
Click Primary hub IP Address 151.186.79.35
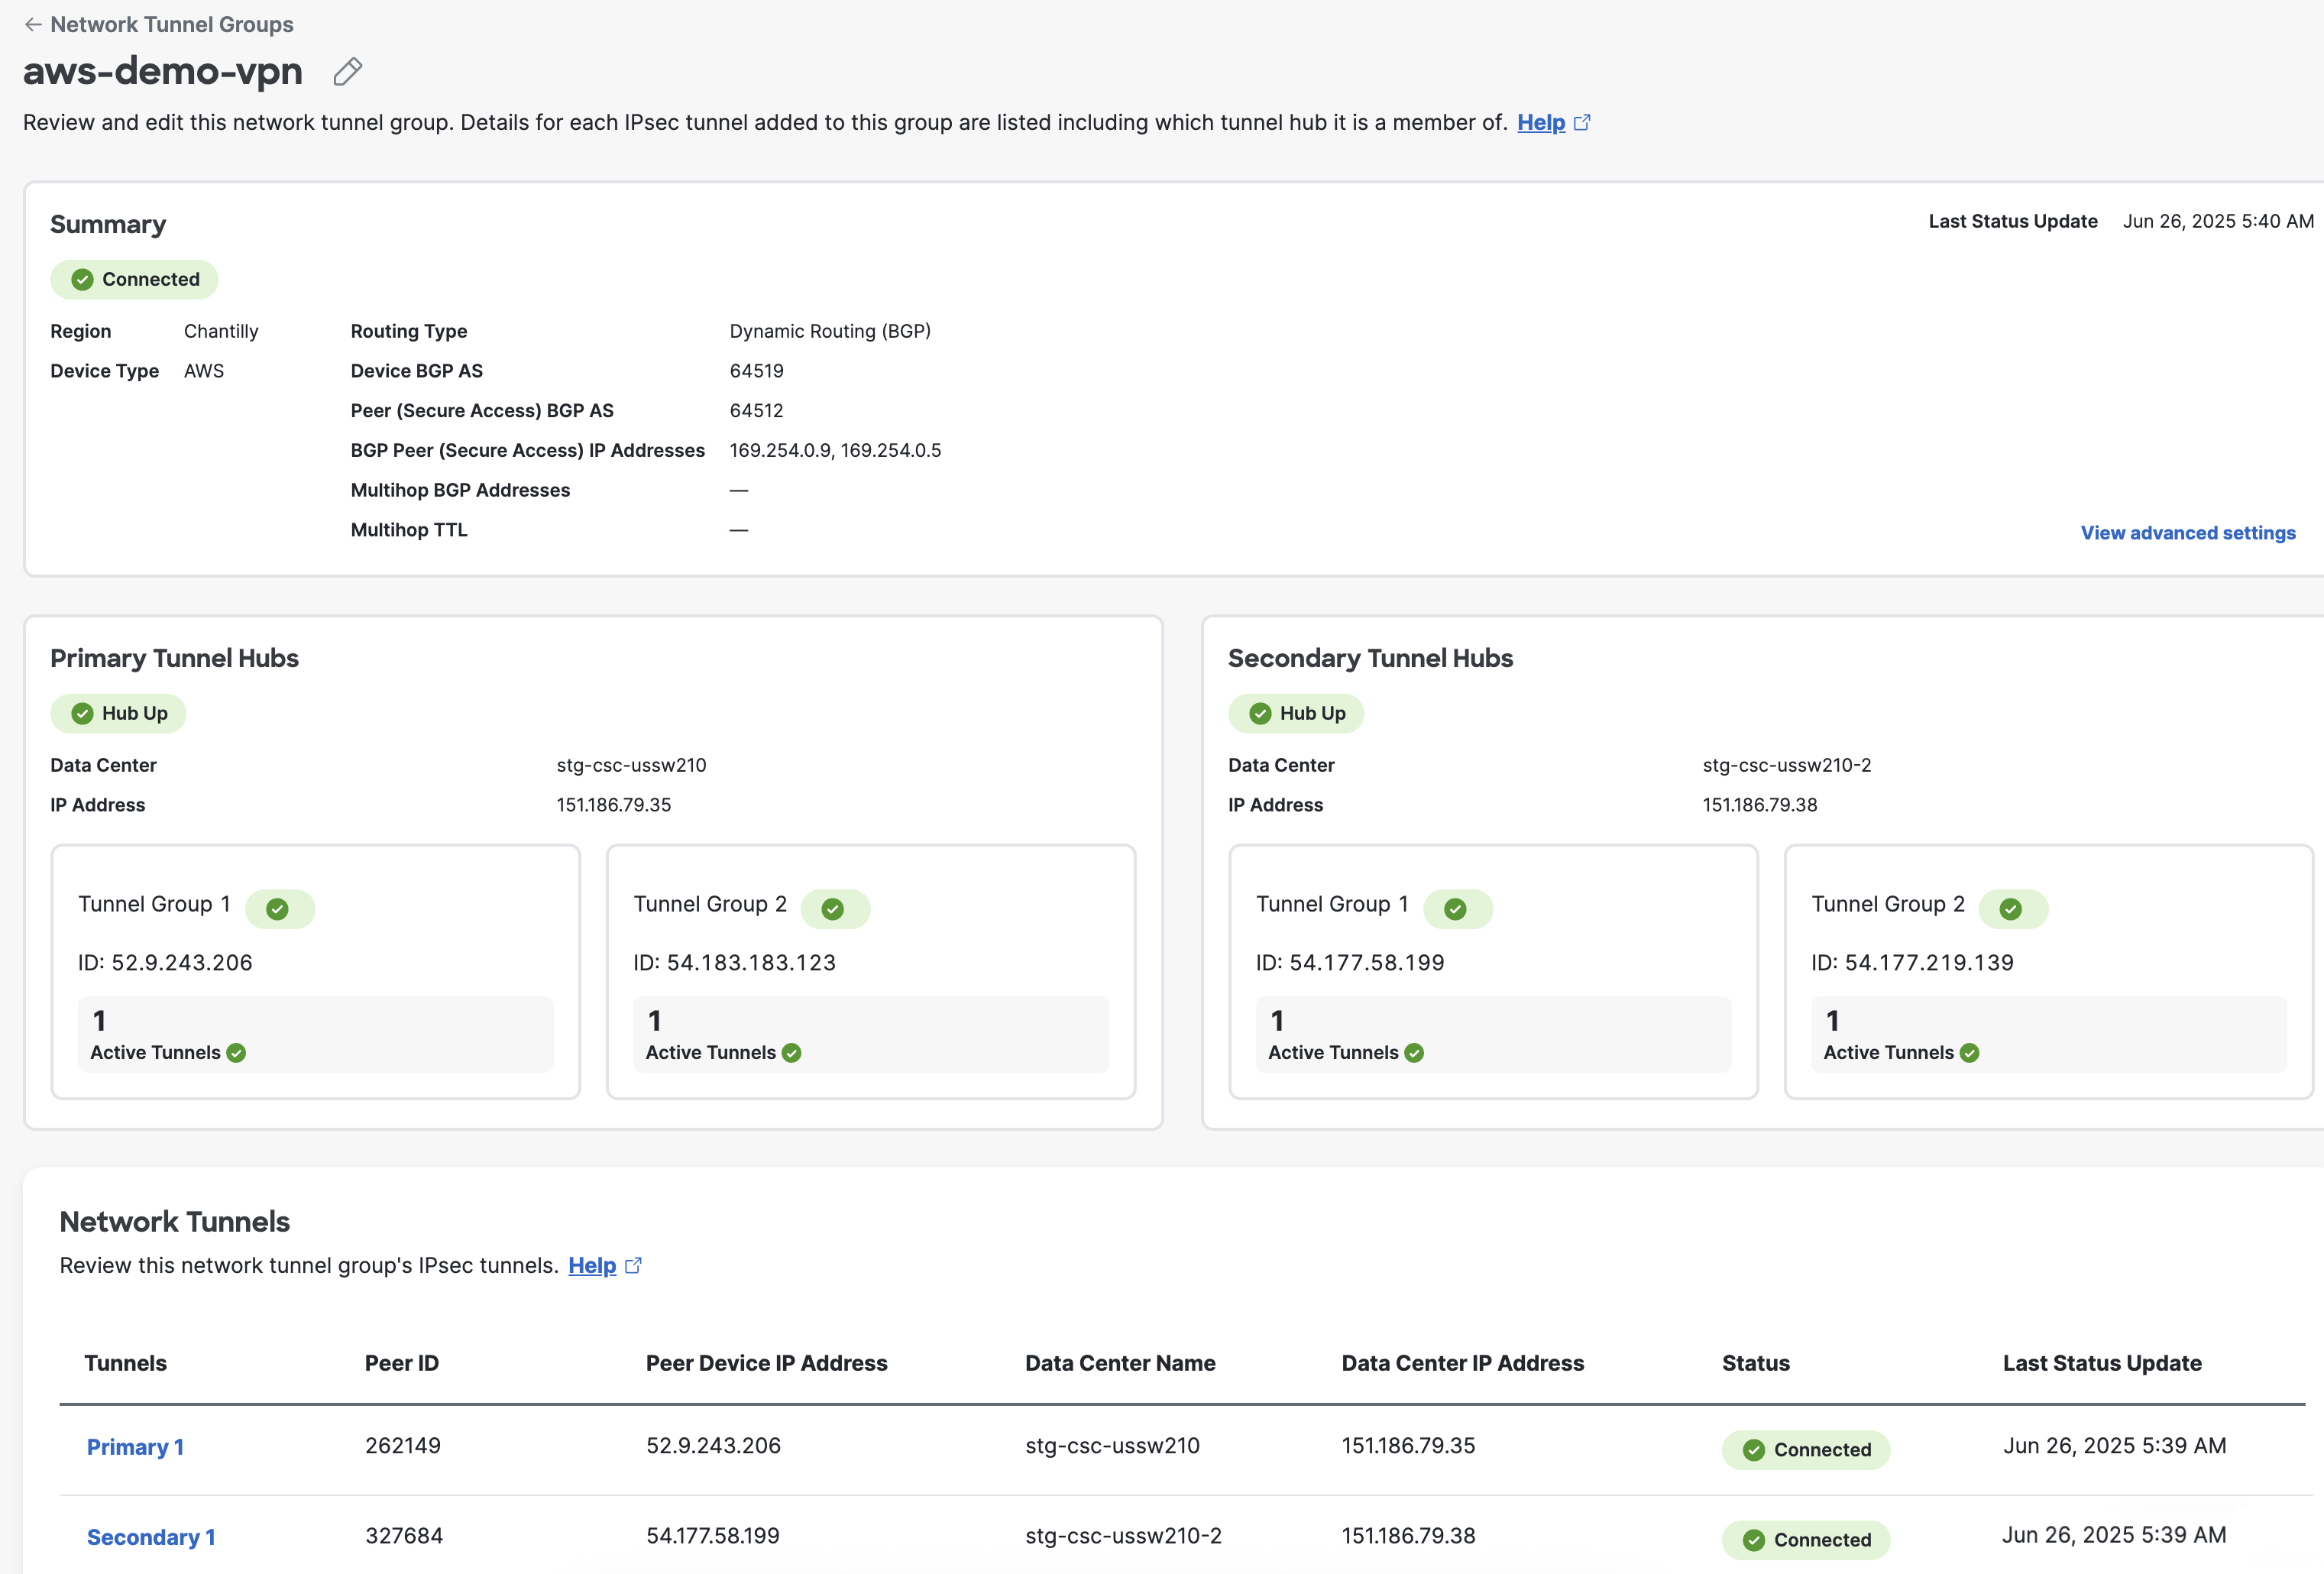tap(614, 805)
